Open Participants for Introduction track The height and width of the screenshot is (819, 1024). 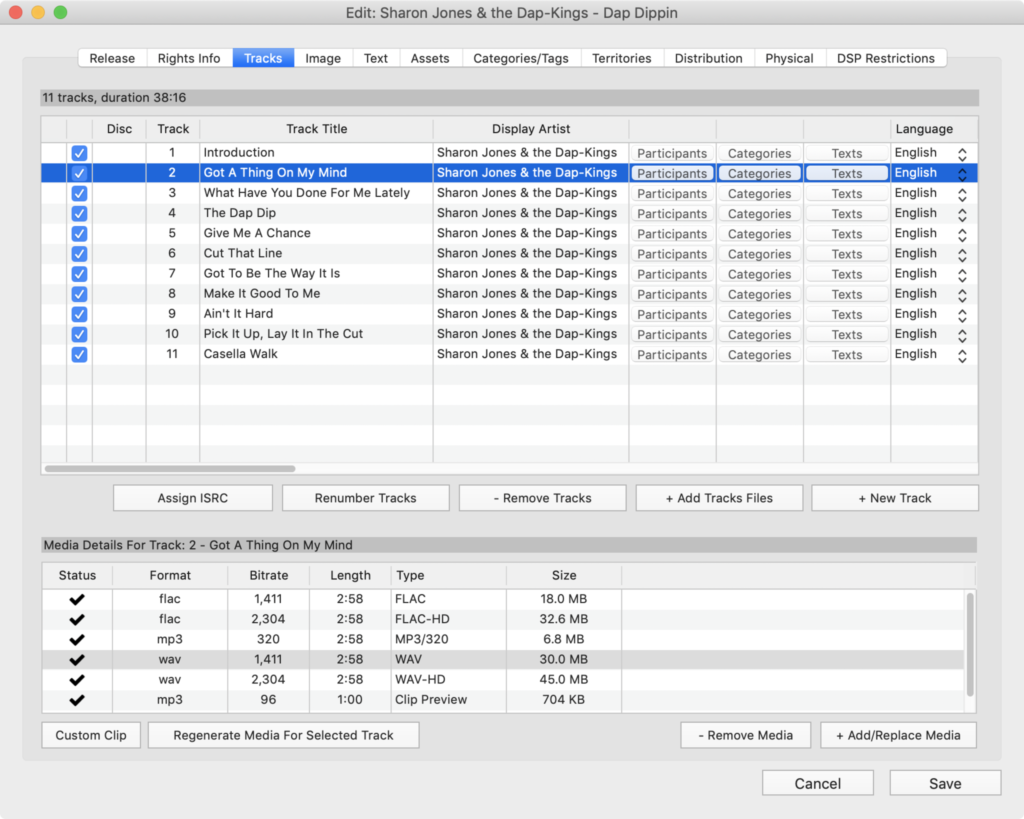(x=672, y=153)
